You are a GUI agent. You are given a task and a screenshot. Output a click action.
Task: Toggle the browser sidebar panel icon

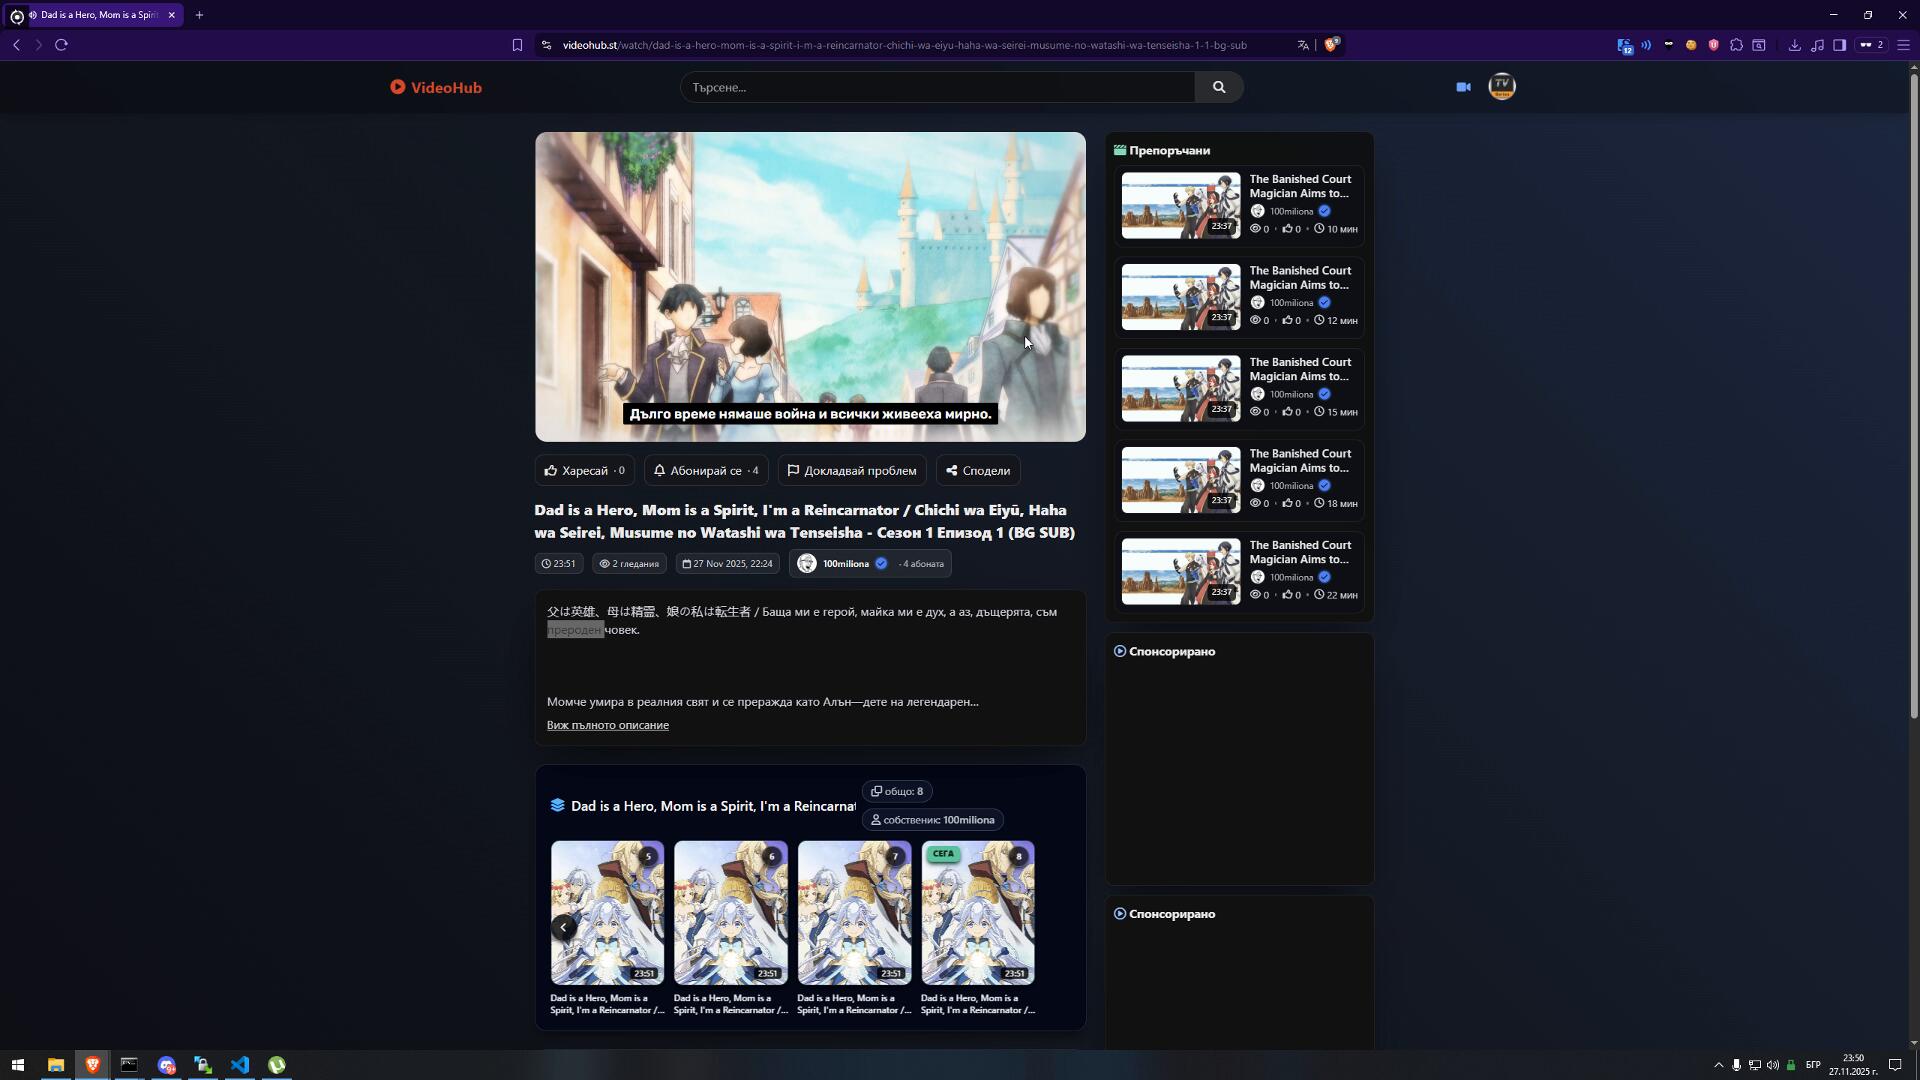[x=1839, y=45]
